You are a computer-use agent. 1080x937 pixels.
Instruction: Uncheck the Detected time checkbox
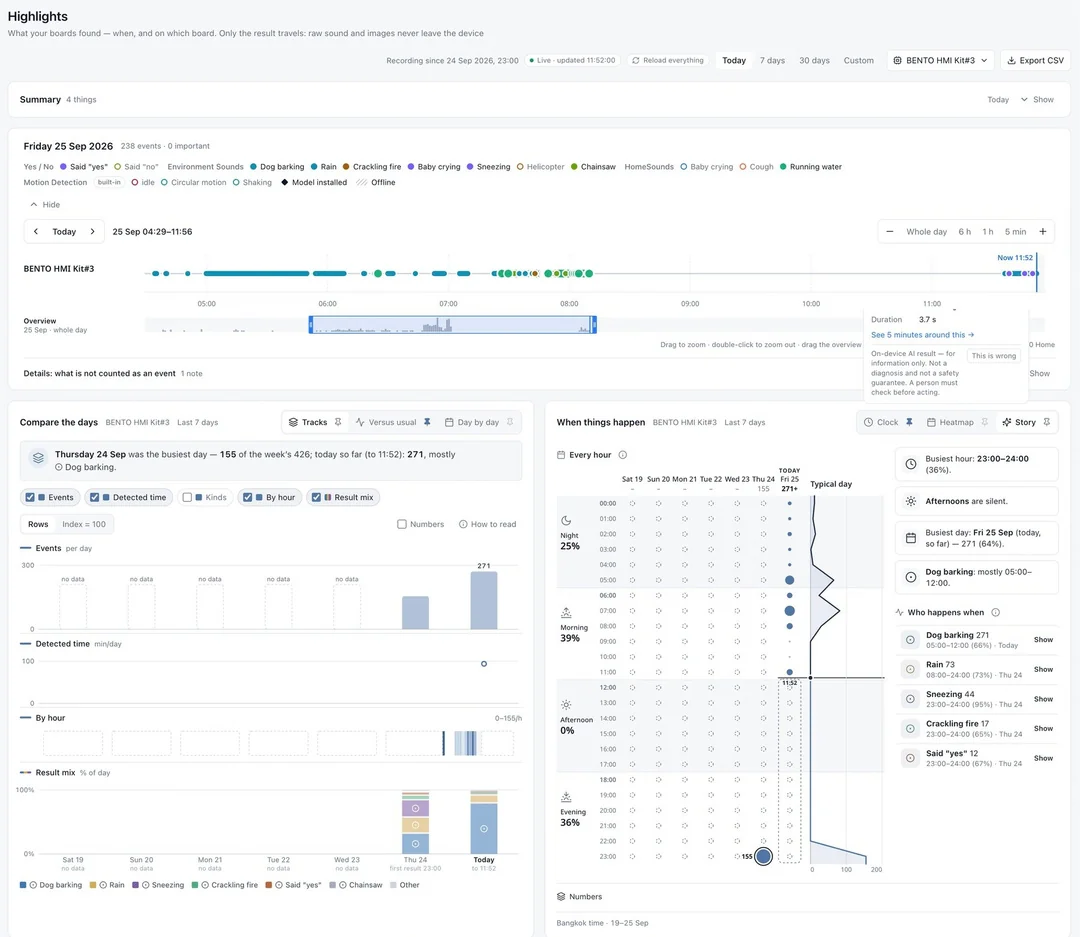[95, 497]
